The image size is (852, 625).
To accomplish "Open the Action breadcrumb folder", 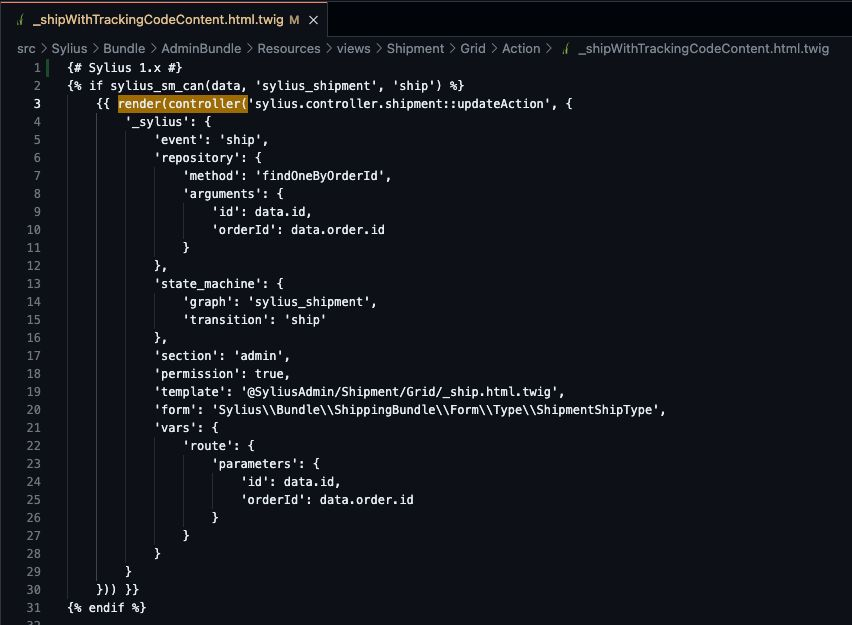I will click(x=521, y=48).
